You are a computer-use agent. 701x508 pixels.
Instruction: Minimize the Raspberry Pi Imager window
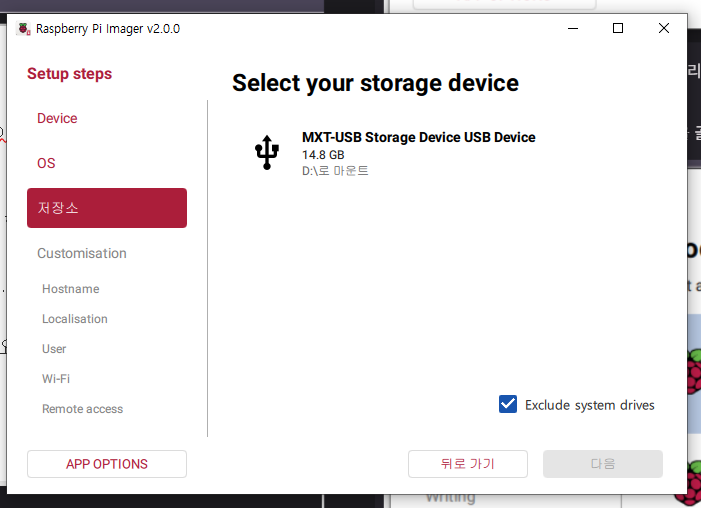[572, 29]
